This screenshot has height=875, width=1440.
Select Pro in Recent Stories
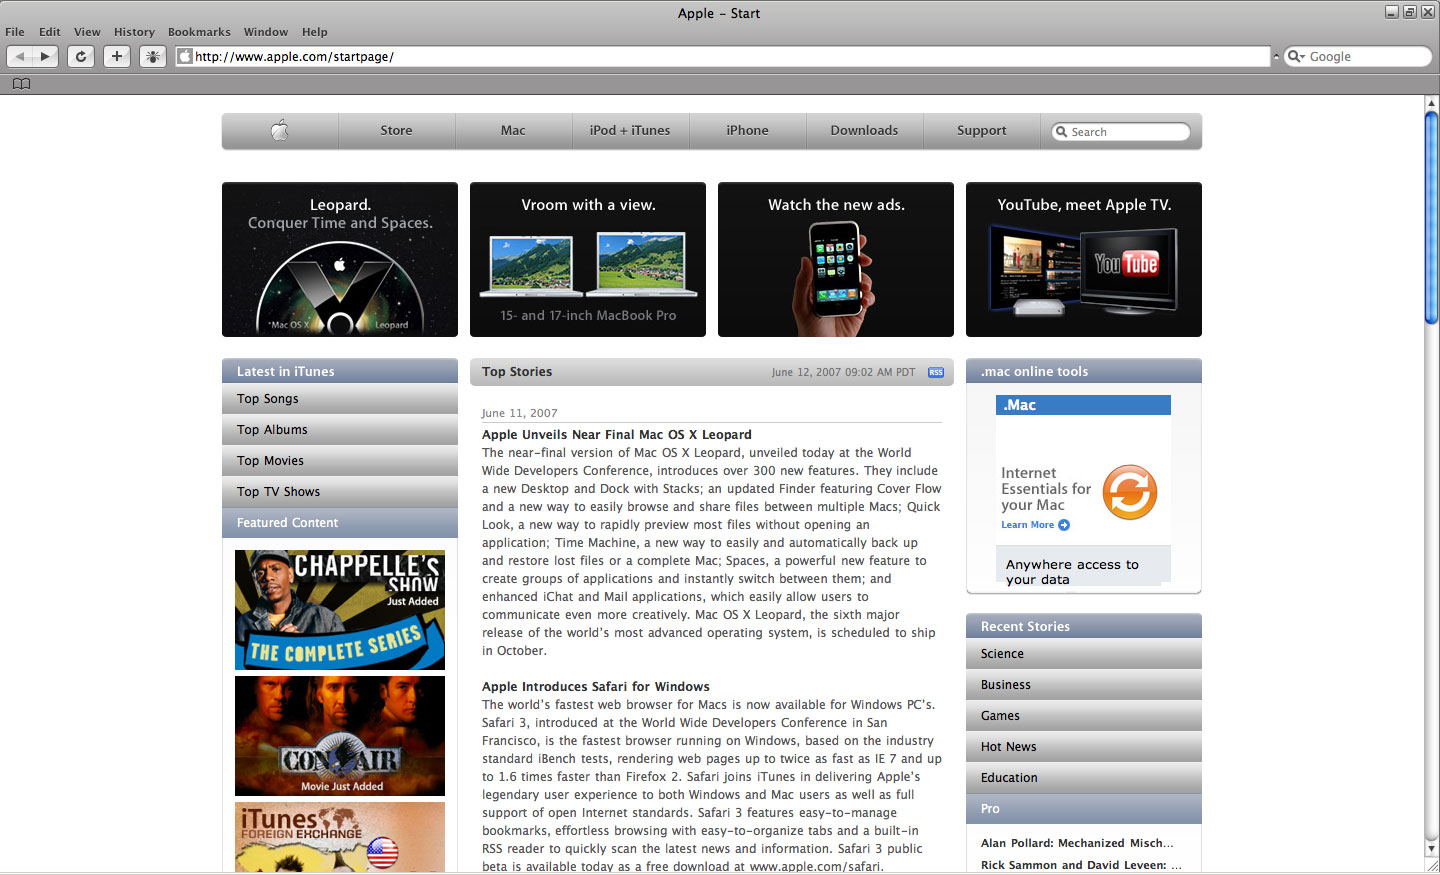click(x=1084, y=809)
